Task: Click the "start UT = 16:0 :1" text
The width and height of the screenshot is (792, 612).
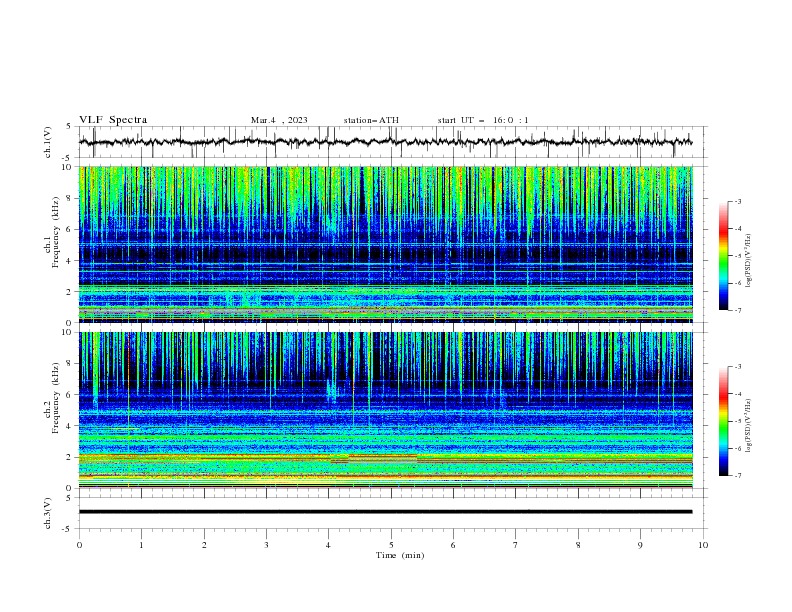Action: tap(483, 120)
